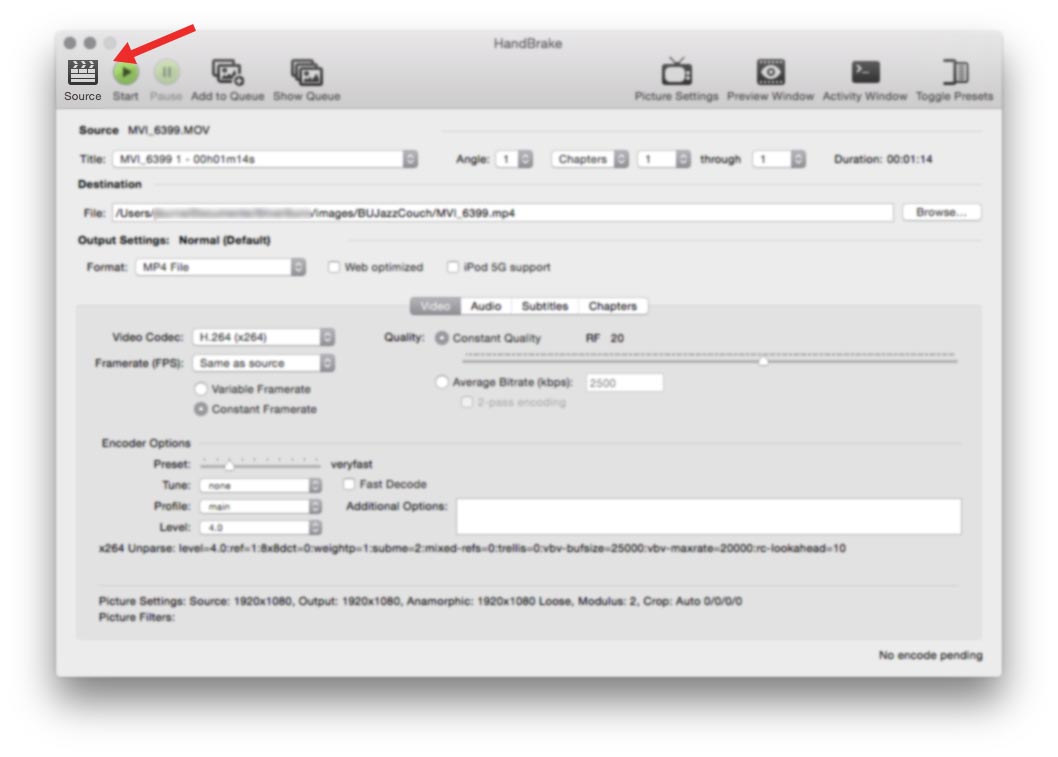Open the ending chapter dropdown after through
Viewport: 1058px width, 757px height.
[x=779, y=159]
